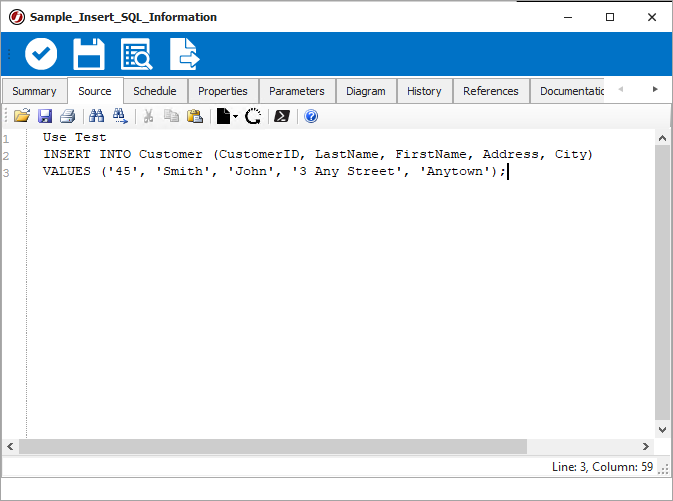Close the Sample_Insert_SQL_Information window
This screenshot has width=673, height=501.
point(652,17)
